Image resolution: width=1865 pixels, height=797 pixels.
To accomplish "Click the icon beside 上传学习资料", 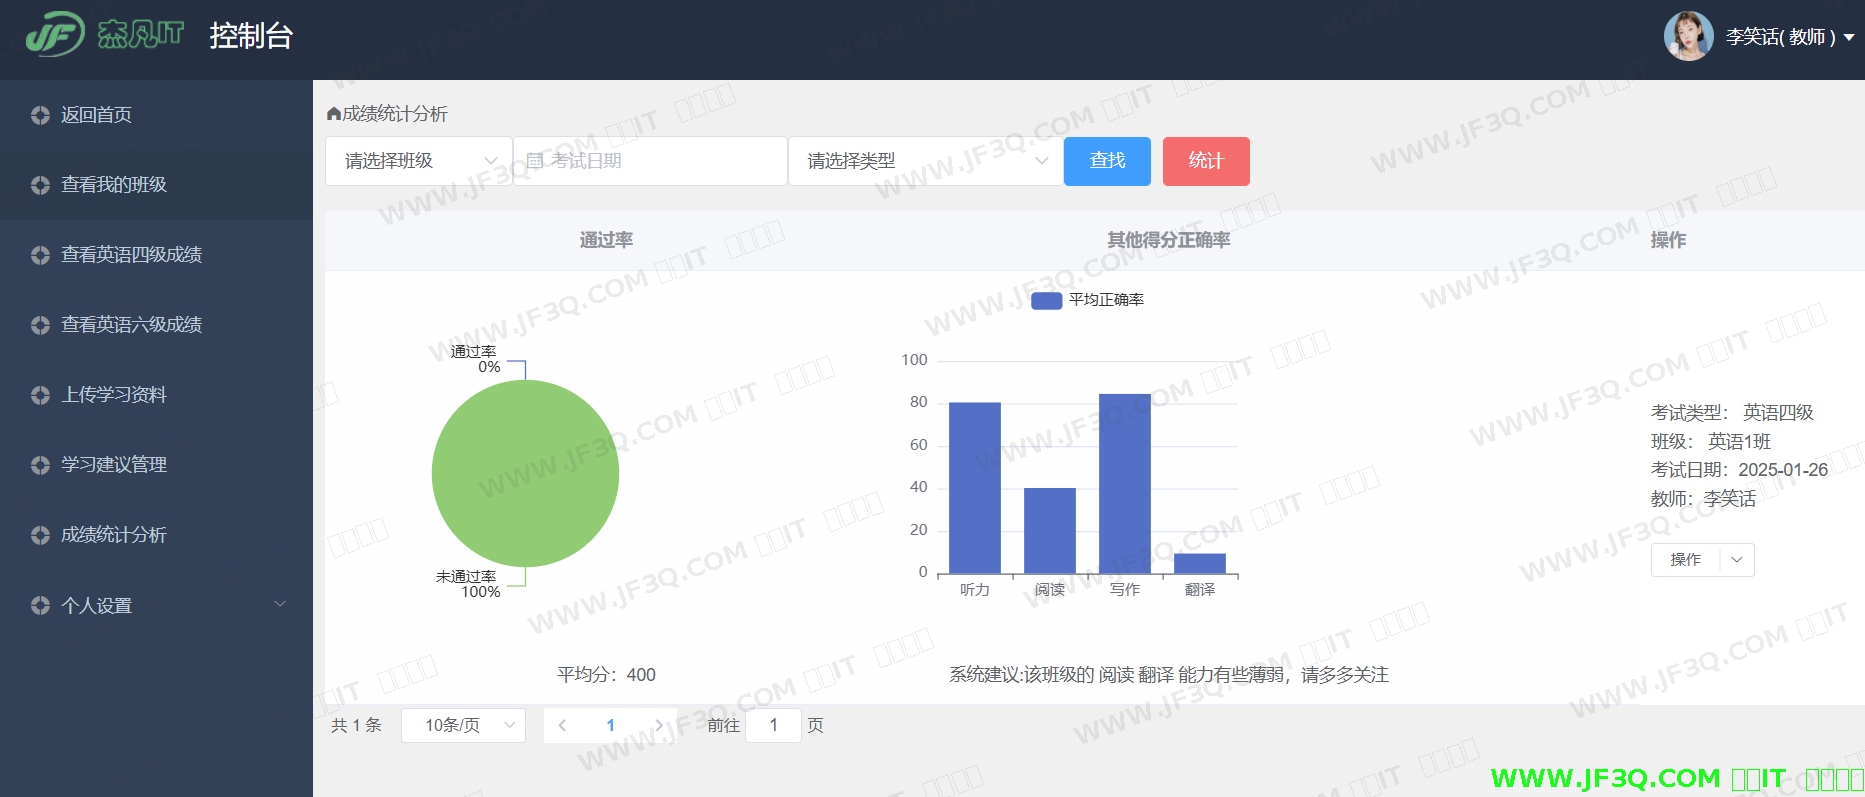I will (40, 395).
